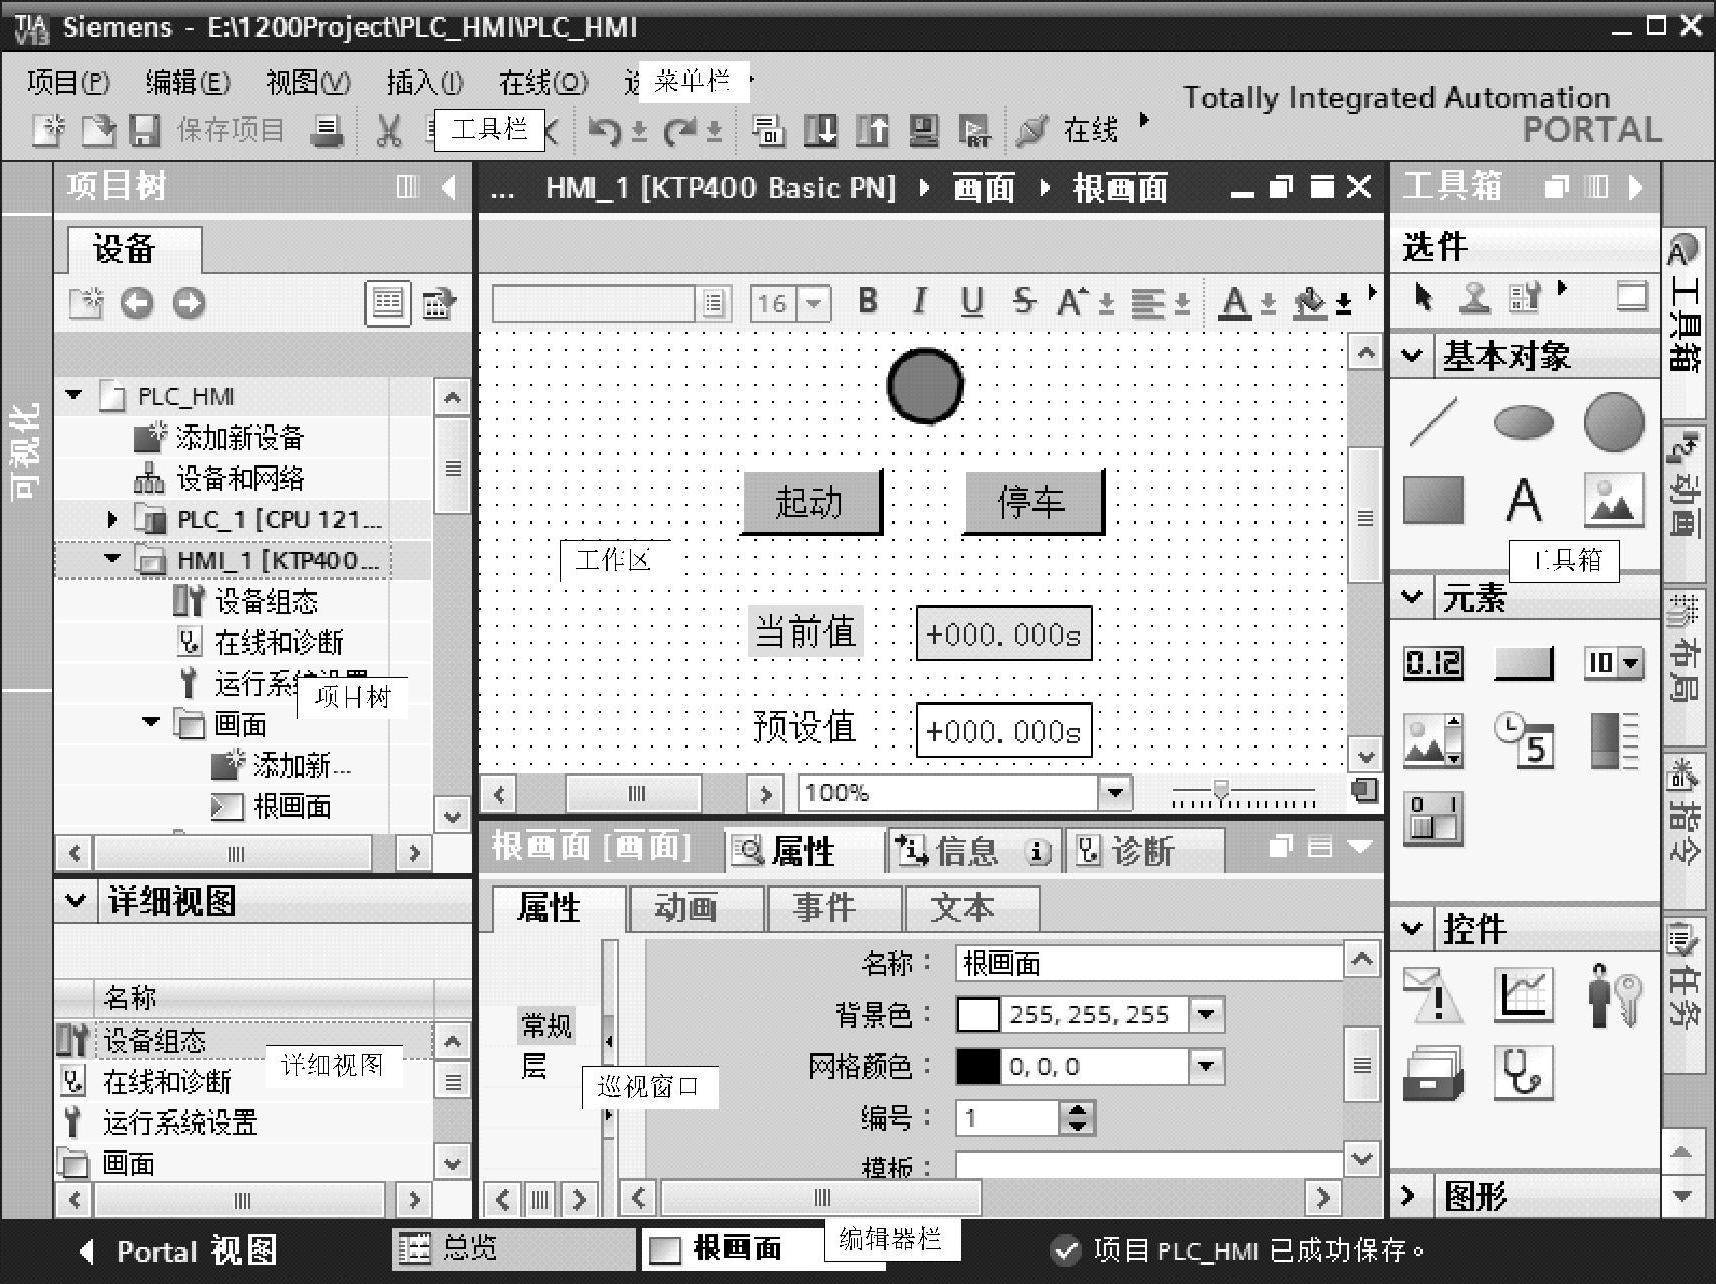The width and height of the screenshot is (1716, 1284).
Task: Pick text field tool A
Action: coord(1523,499)
